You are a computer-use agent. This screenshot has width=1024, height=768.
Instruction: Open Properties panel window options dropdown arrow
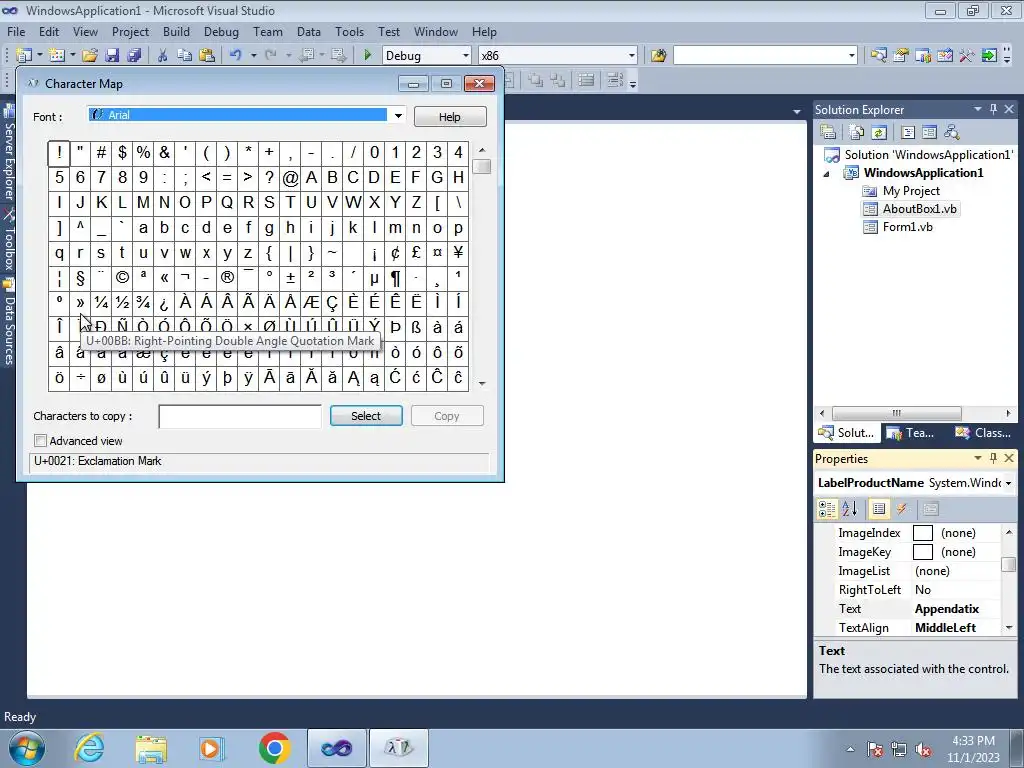(x=978, y=458)
